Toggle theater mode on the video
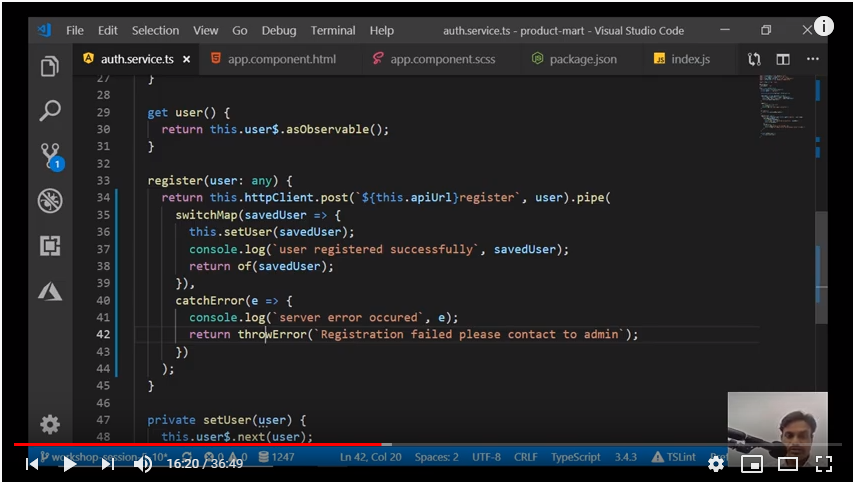The image size is (853, 482). (788, 464)
